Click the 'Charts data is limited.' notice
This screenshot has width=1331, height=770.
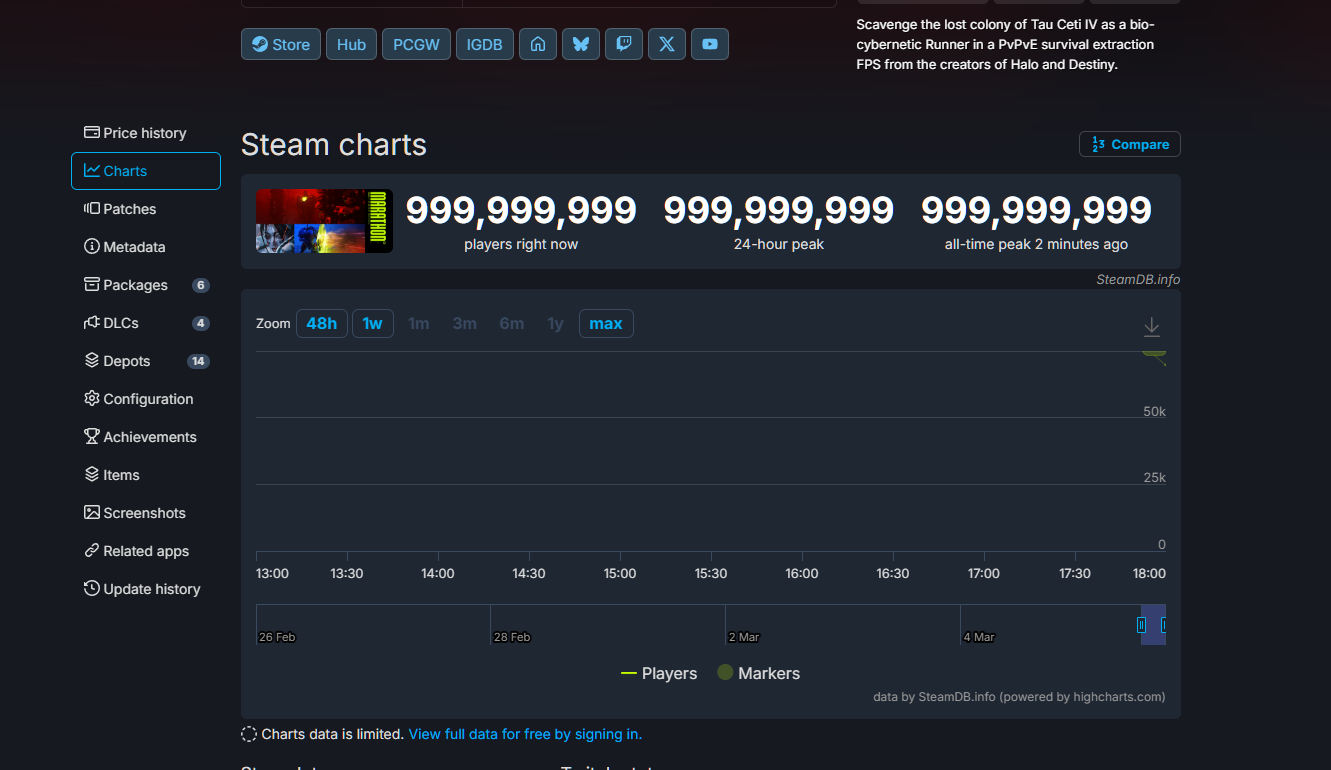pos(333,734)
